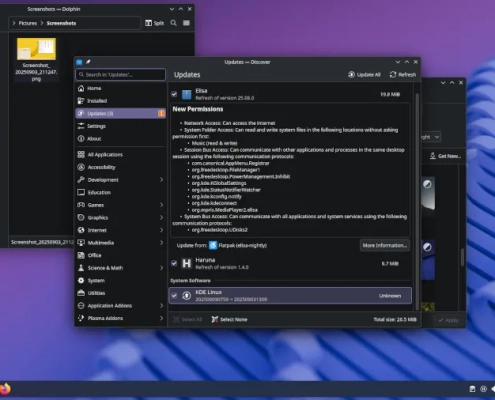Open the Application Addons category
The height and width of the screenshot is (400, 495).
pyautogui.click(x=120, y=306)
